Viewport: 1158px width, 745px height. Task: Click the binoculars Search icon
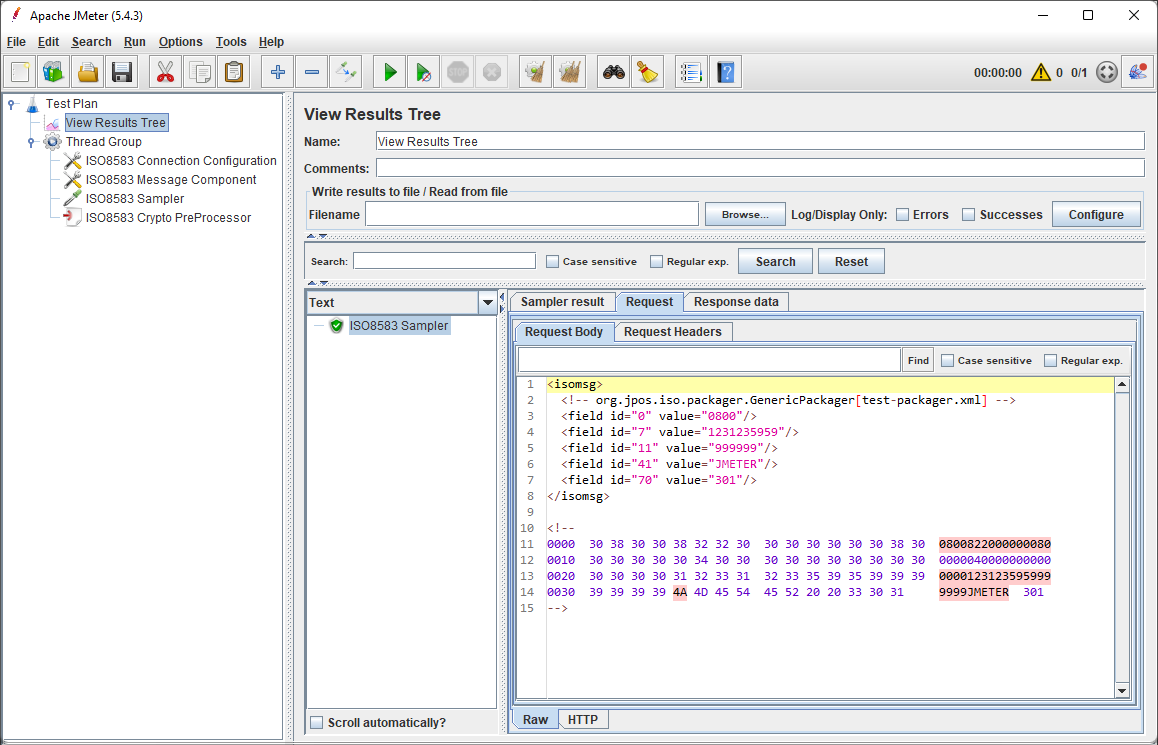(613, 72)
